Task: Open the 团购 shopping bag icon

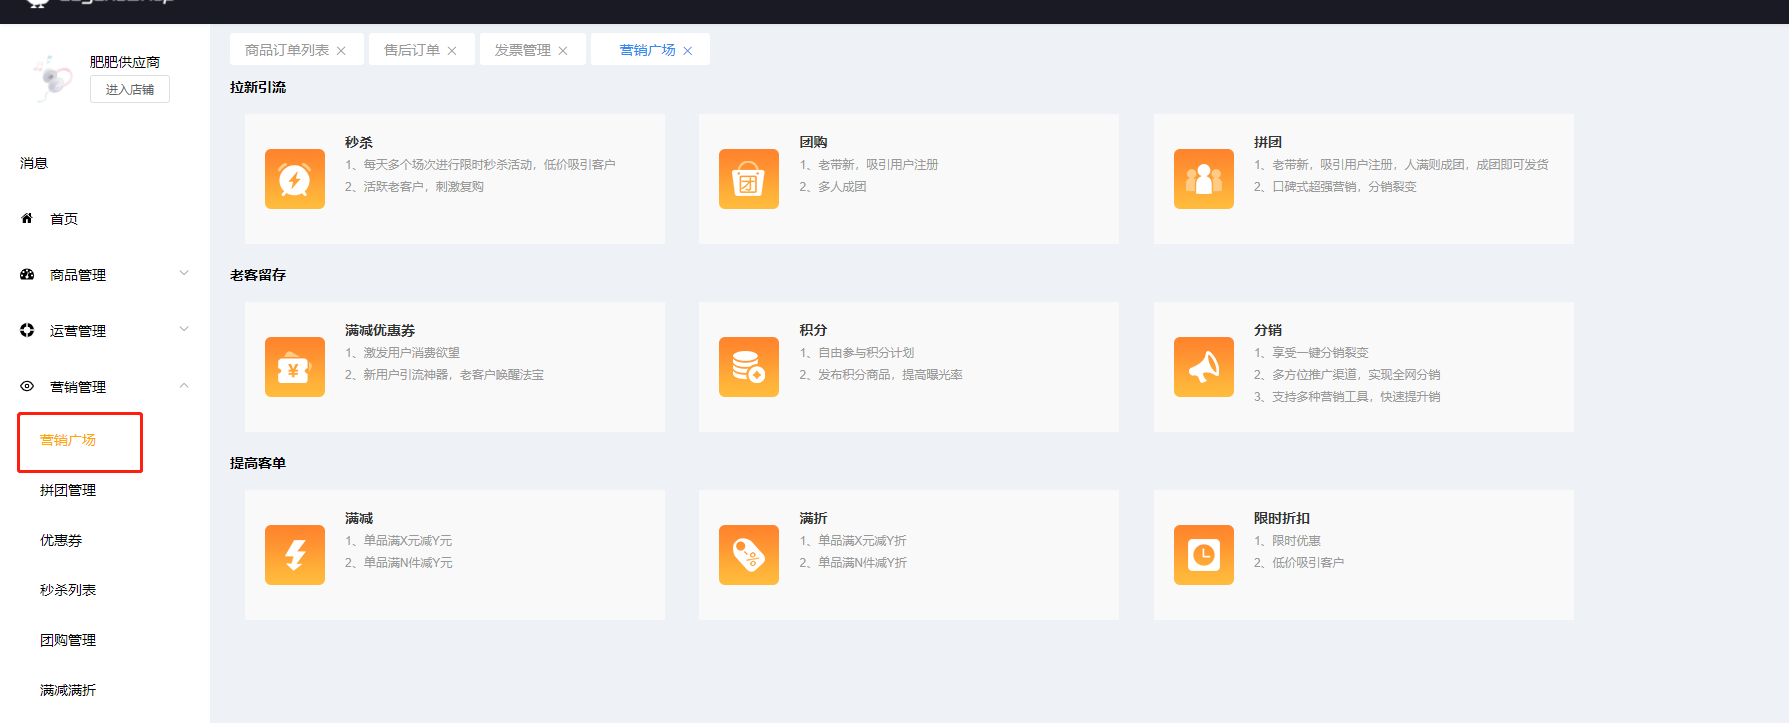Action: [x=748, y=179]
